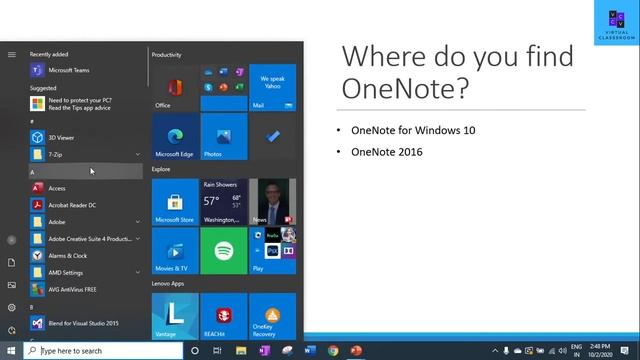Screen dimensions: 640x360
Task: Open Blend for Visual Studio 2015
Action: [86, 323]
